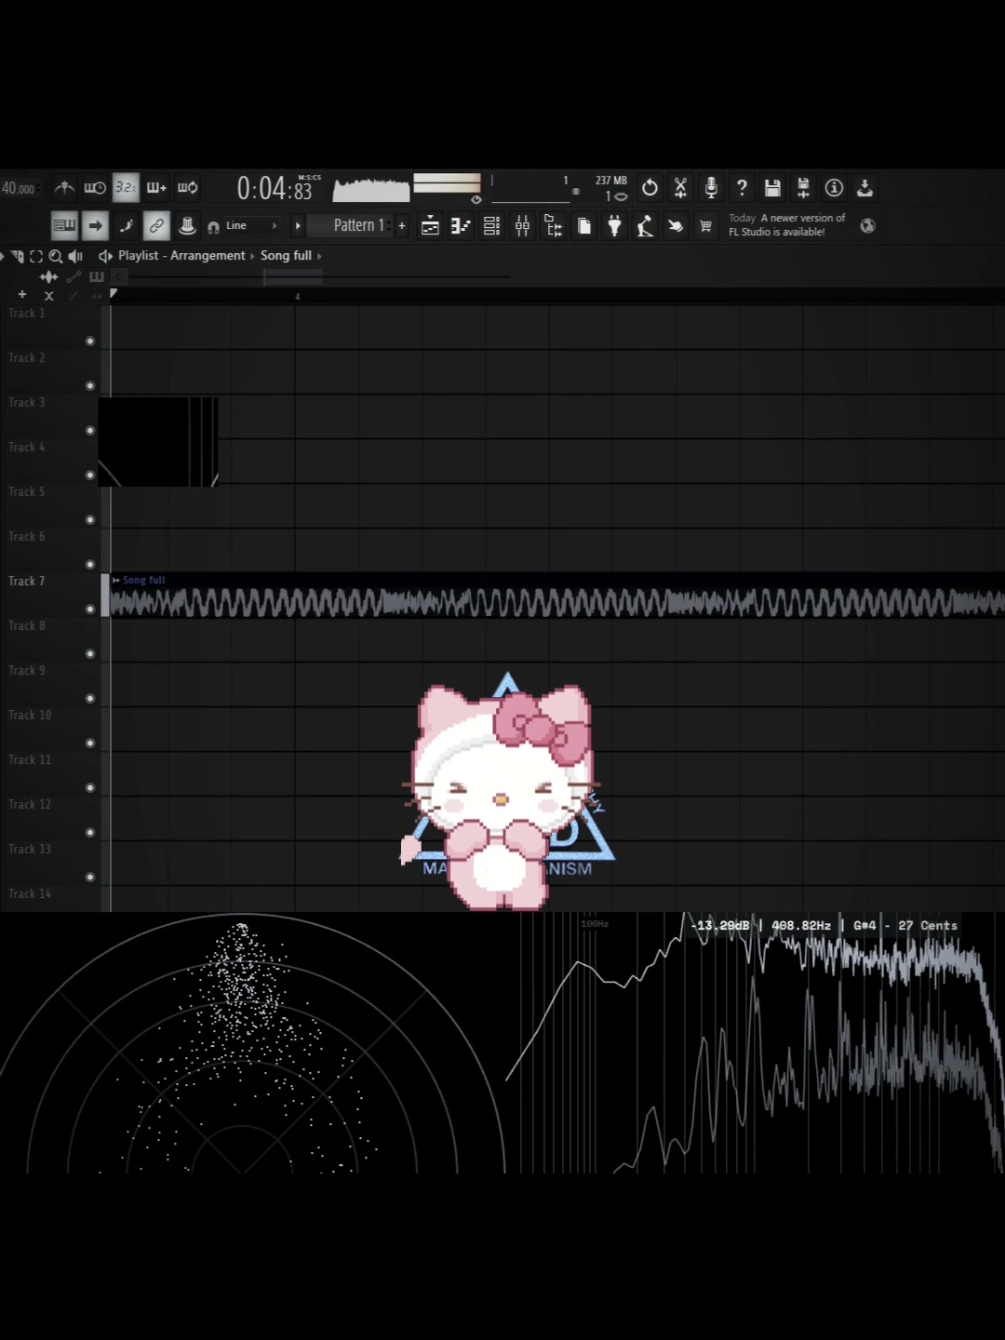Open the Playlist view
1005x1340 pixels.
click(x=430, y=226)
